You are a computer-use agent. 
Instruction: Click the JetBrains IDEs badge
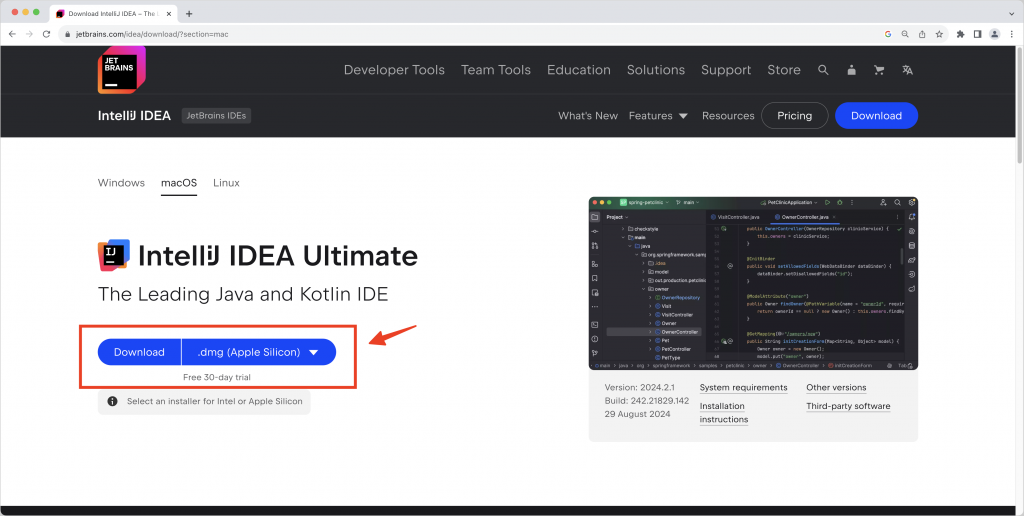tap(216, 116)
